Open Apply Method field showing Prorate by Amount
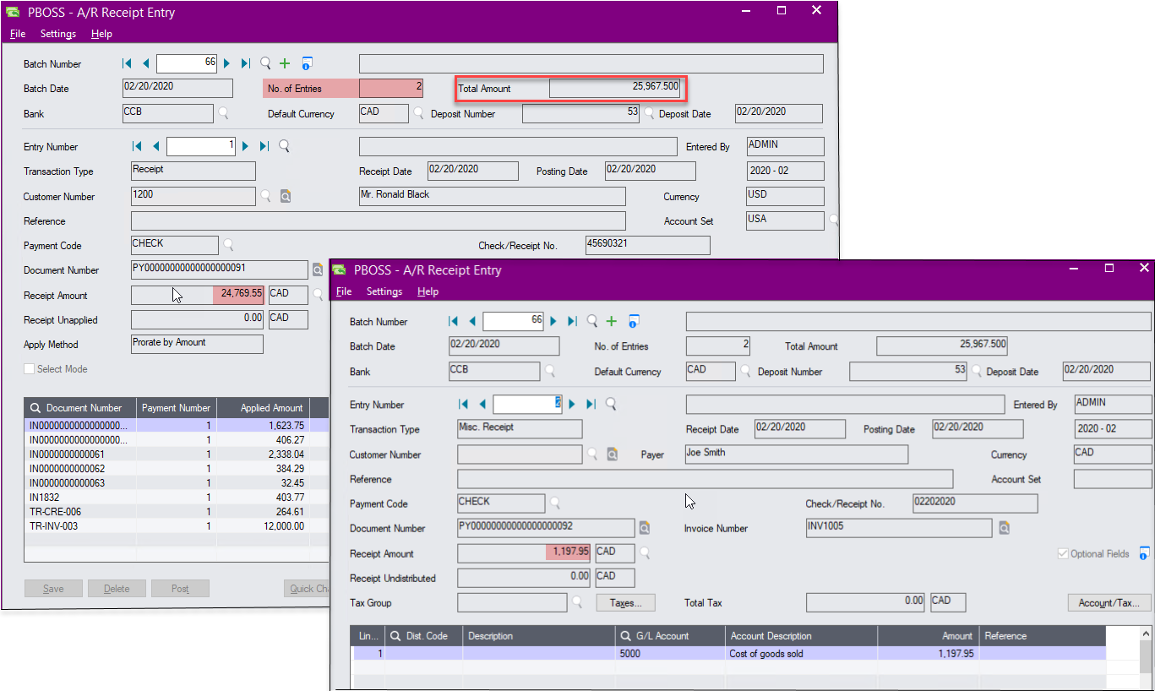Viewport: 1156px width, 691px height. point(197,344)
